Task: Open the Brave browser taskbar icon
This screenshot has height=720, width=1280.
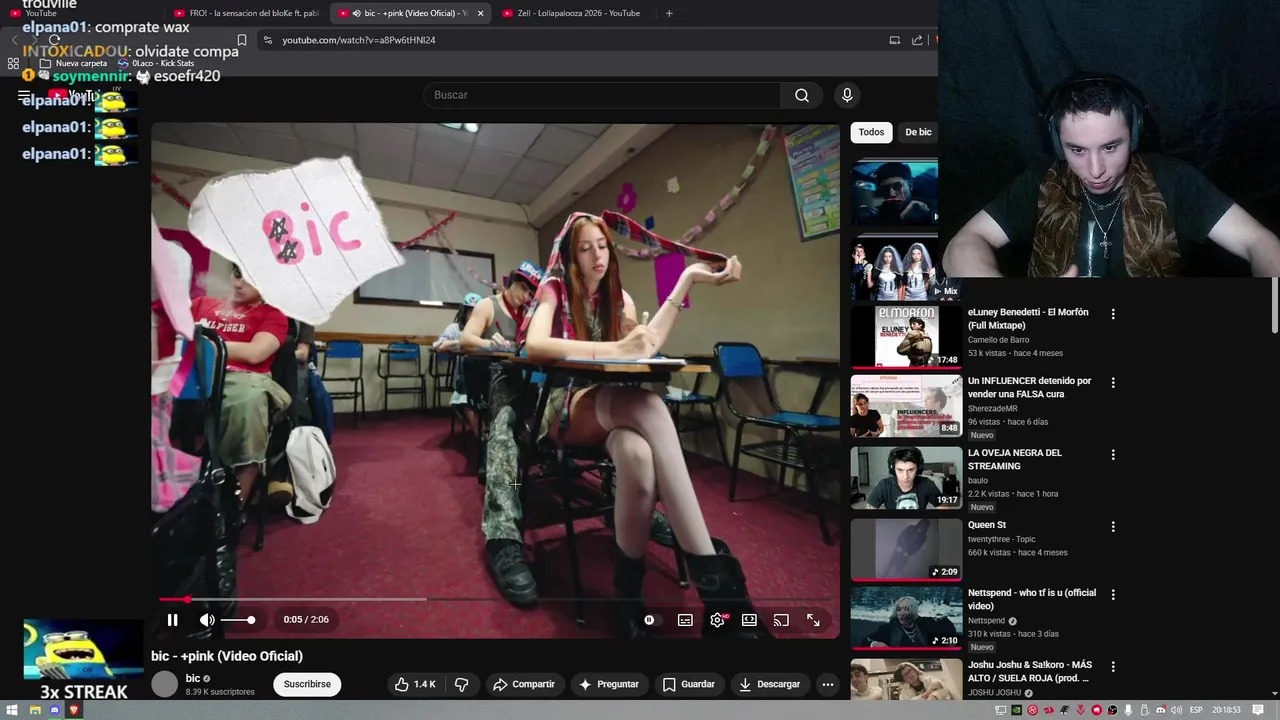Action: (74, 710)
